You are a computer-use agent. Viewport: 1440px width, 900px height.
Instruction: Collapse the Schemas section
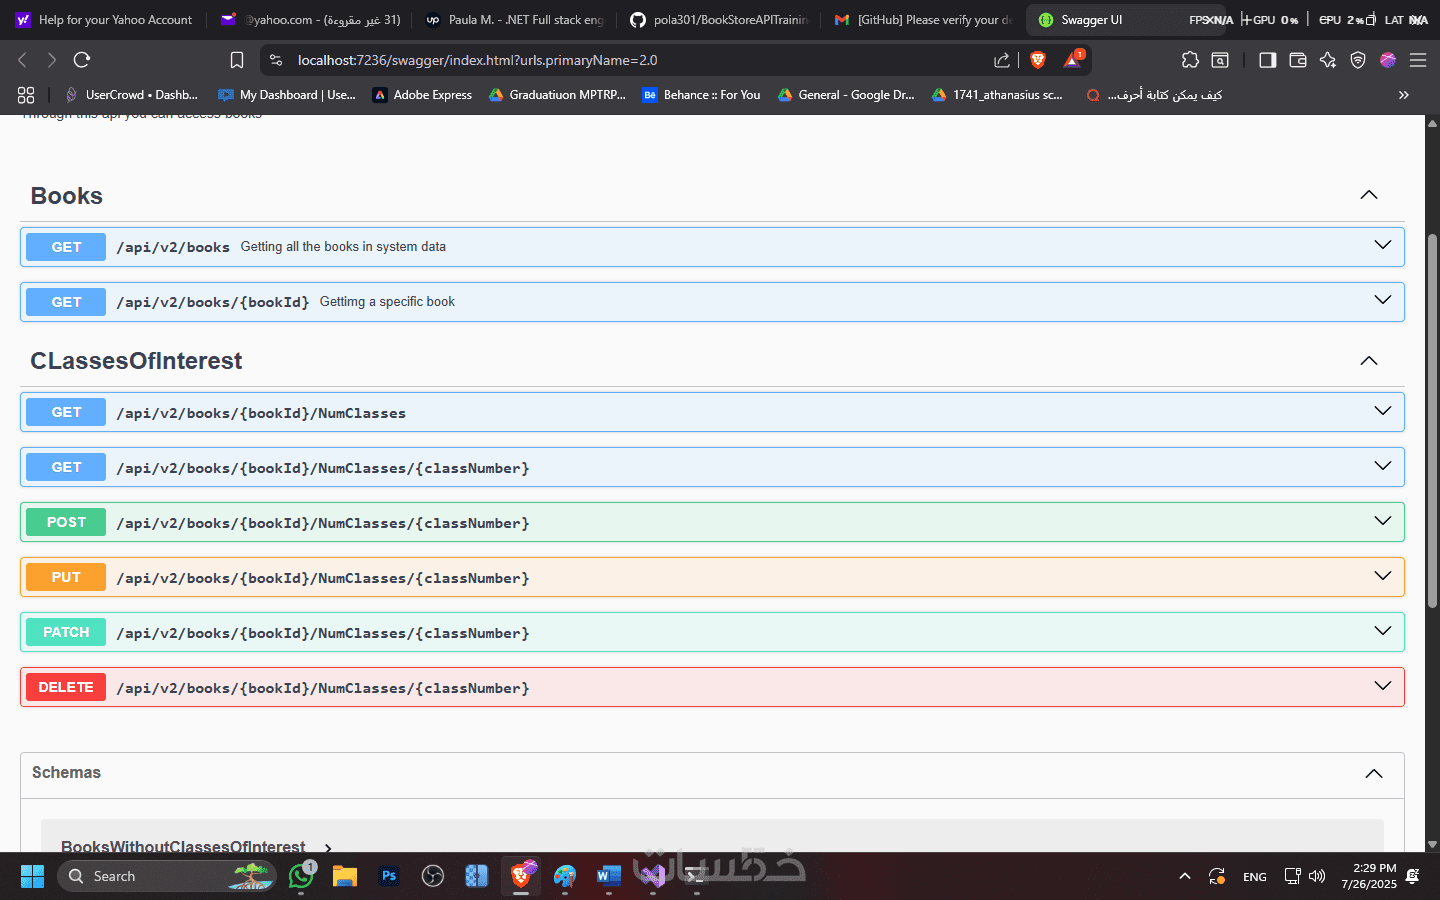(1374, 774)
